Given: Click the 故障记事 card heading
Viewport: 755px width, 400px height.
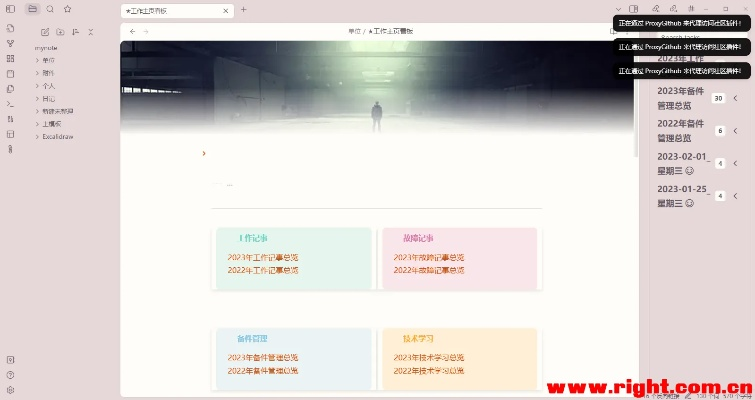Looking at the screenshot, I should click(x=418, y=238).
